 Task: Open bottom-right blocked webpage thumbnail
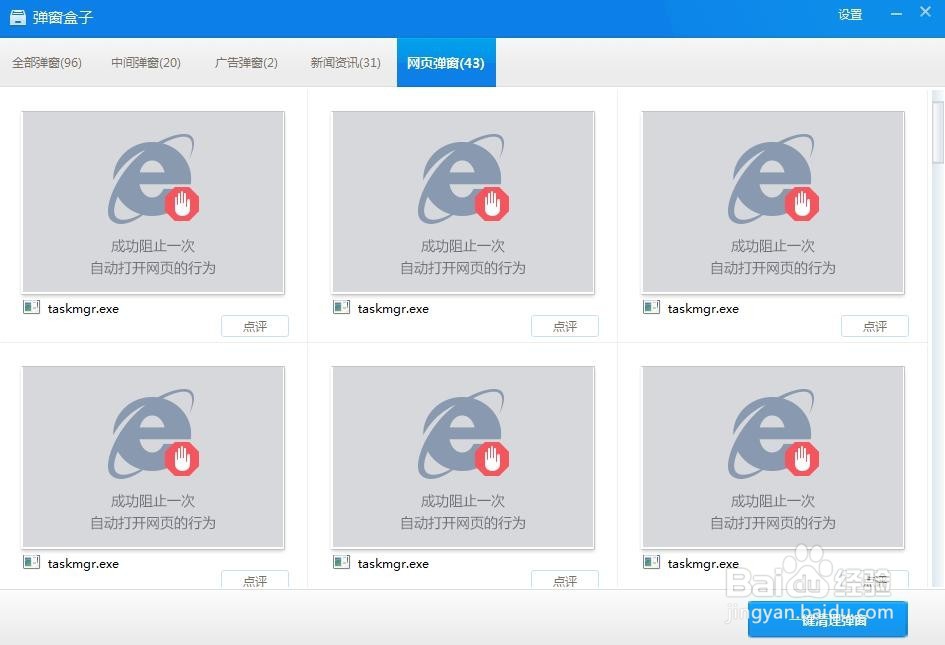pyautogui.click(x=773, y=457)
